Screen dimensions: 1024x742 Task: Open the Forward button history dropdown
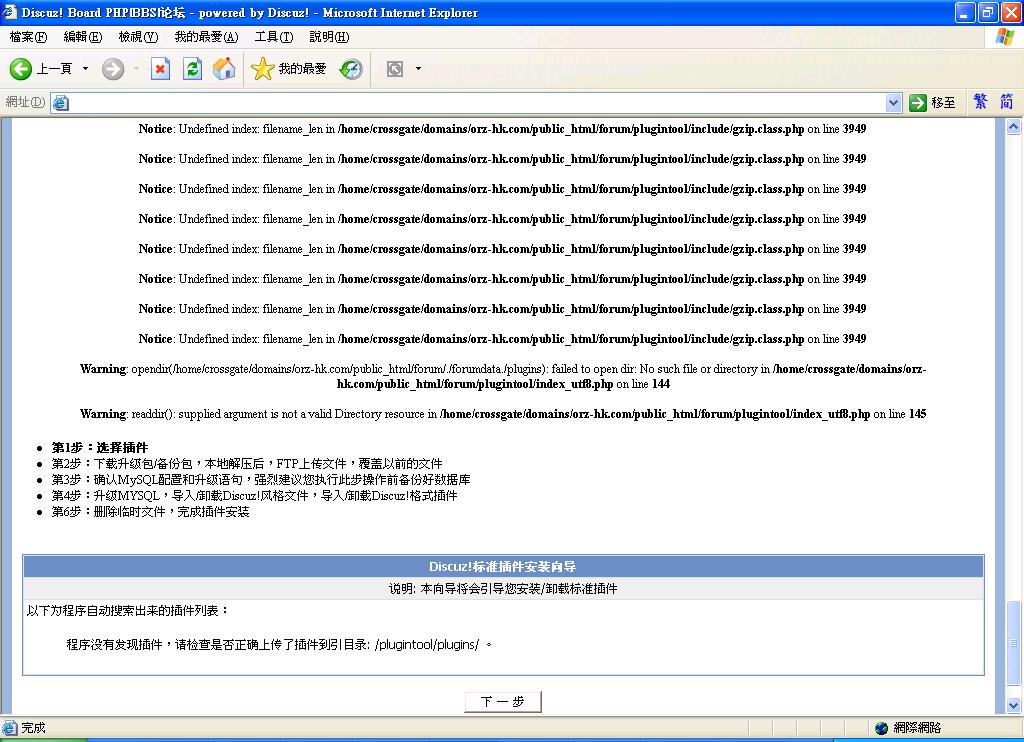[x=136, y=69]
